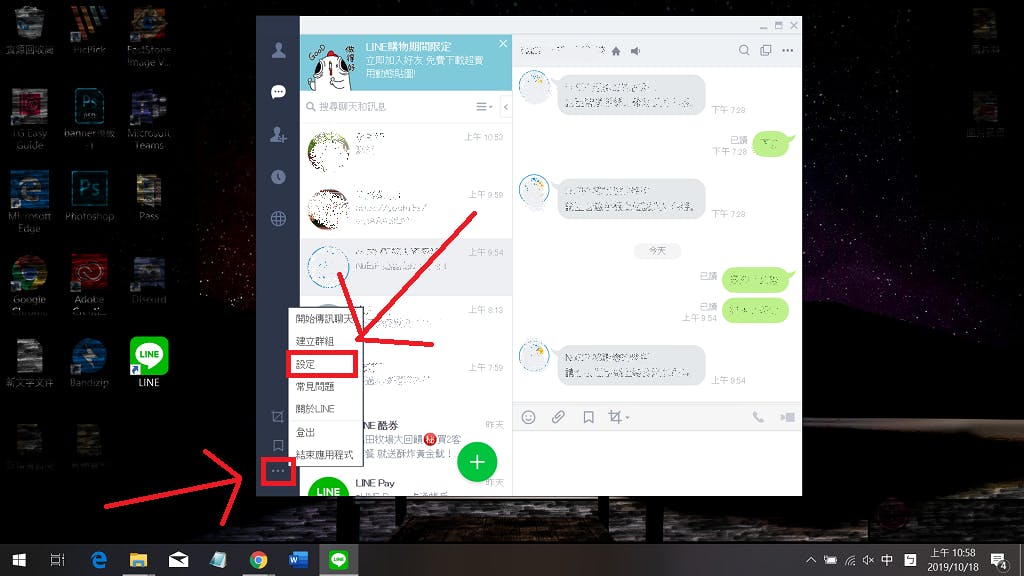
Task: Open the emoji sticker picker
Action: (528, 417)
